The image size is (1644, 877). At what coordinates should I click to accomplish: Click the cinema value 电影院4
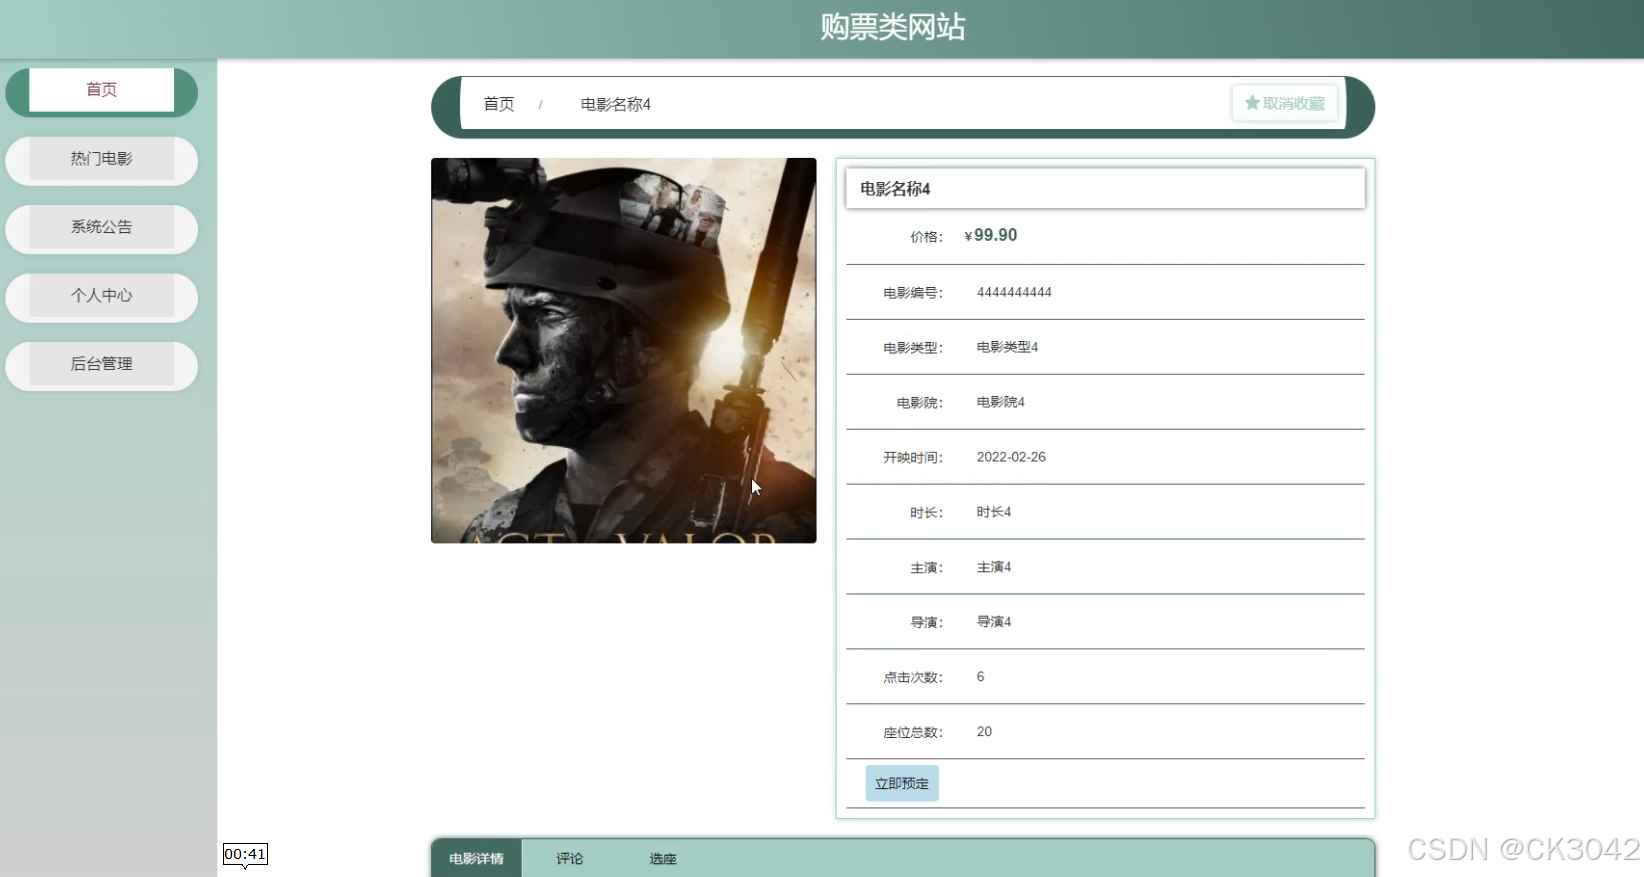point(1000,402)
